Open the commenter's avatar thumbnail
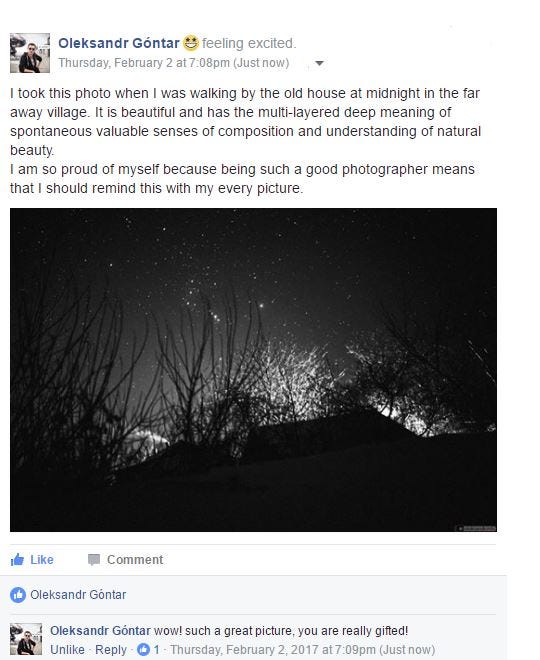 pyautogui.click(x=26, y=639)
